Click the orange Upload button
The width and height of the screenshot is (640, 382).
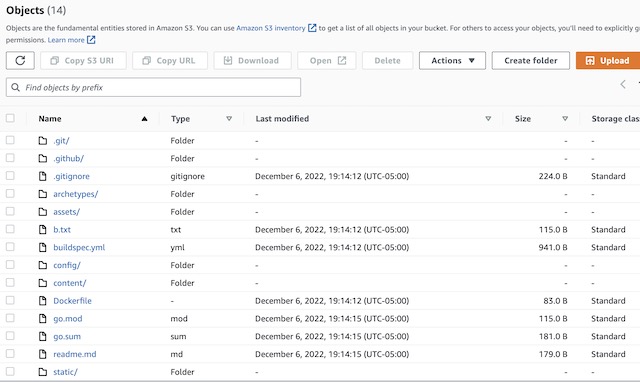(x=608, y=60)
